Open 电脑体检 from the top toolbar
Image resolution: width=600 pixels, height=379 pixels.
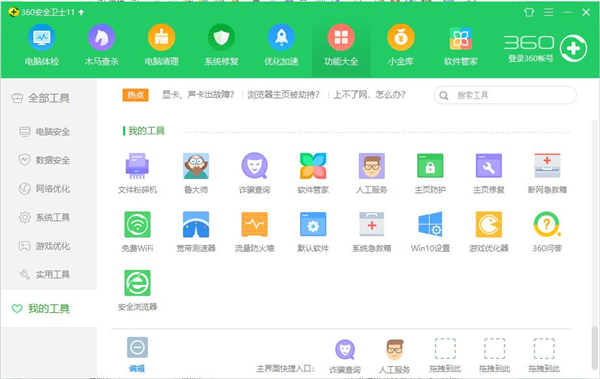[x=42, y=45]
